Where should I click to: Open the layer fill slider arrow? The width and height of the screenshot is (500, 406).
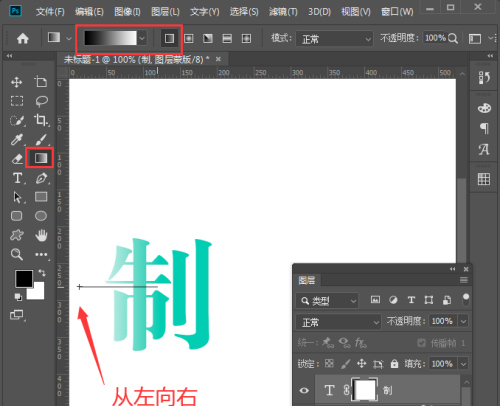[464, 364]
